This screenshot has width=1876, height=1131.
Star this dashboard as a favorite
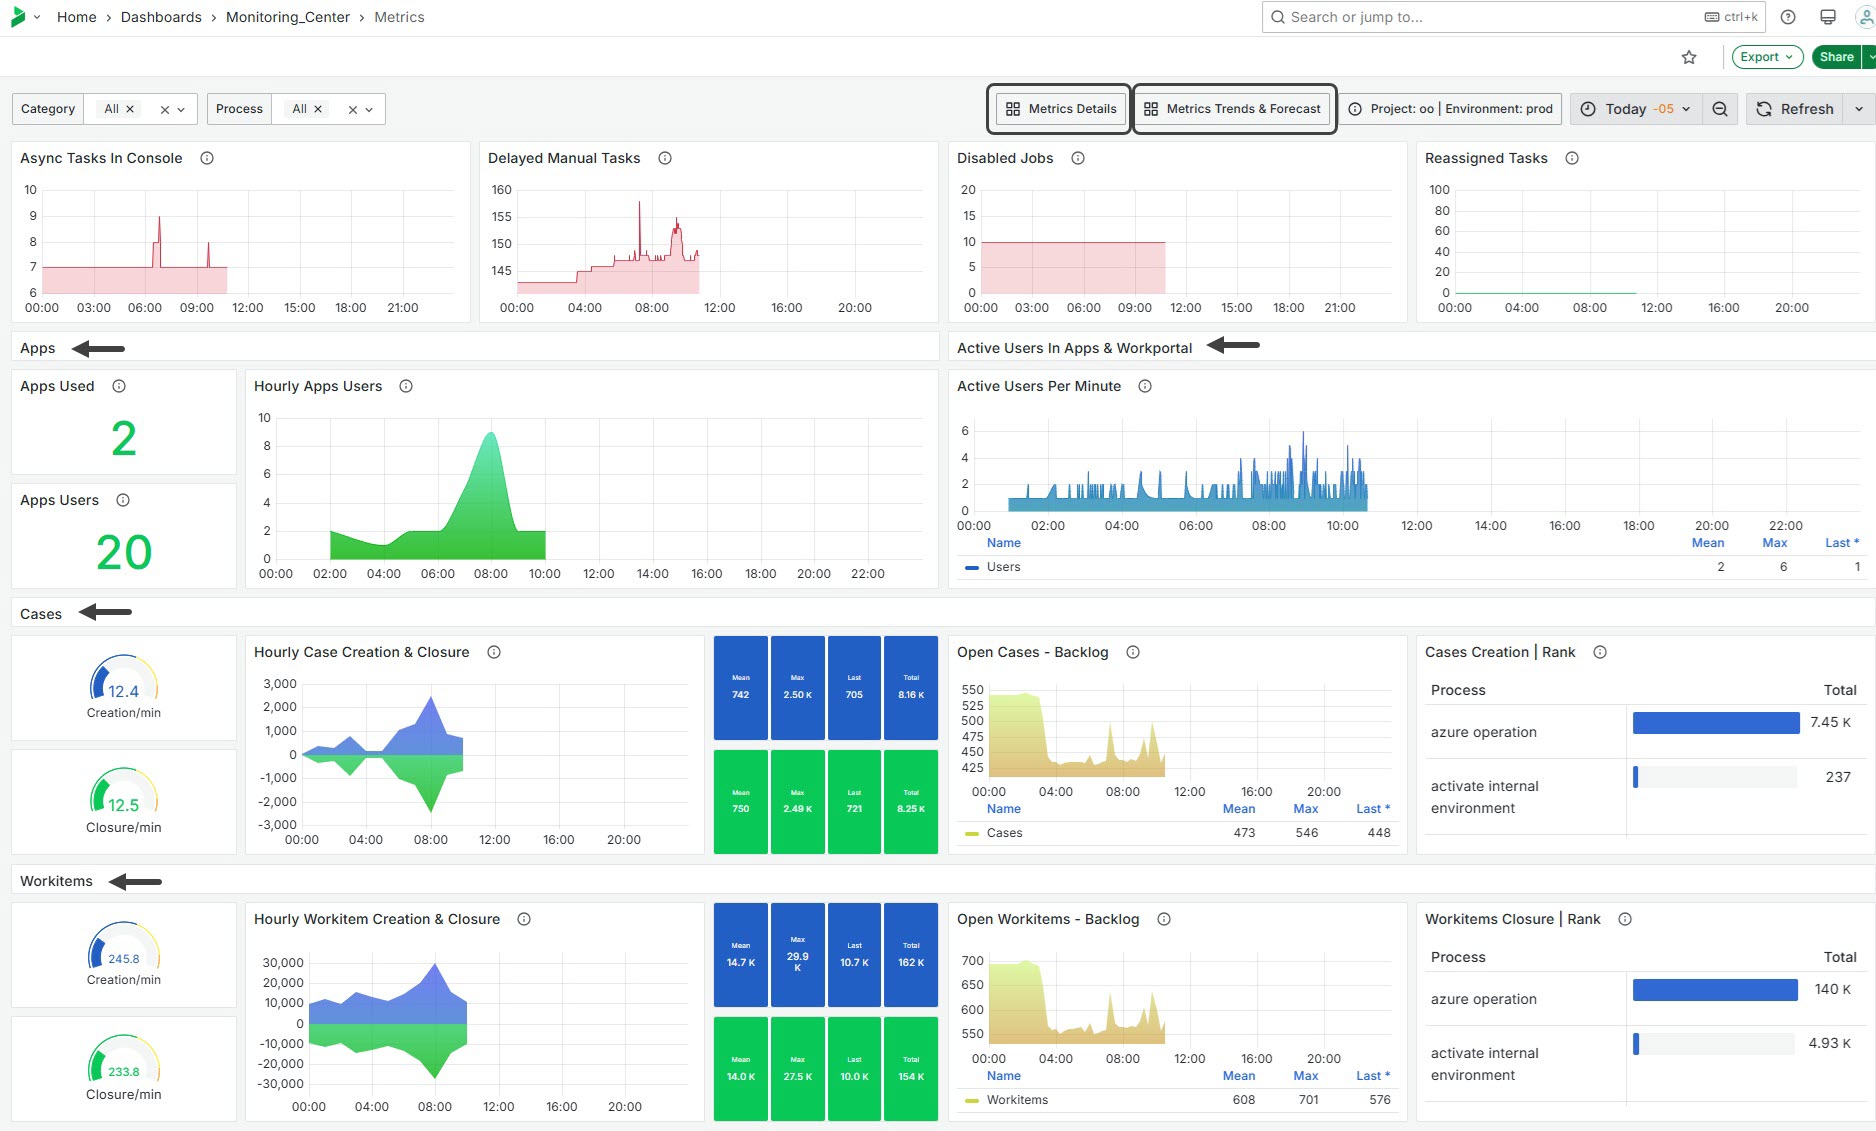click(x=1689, y=57)
